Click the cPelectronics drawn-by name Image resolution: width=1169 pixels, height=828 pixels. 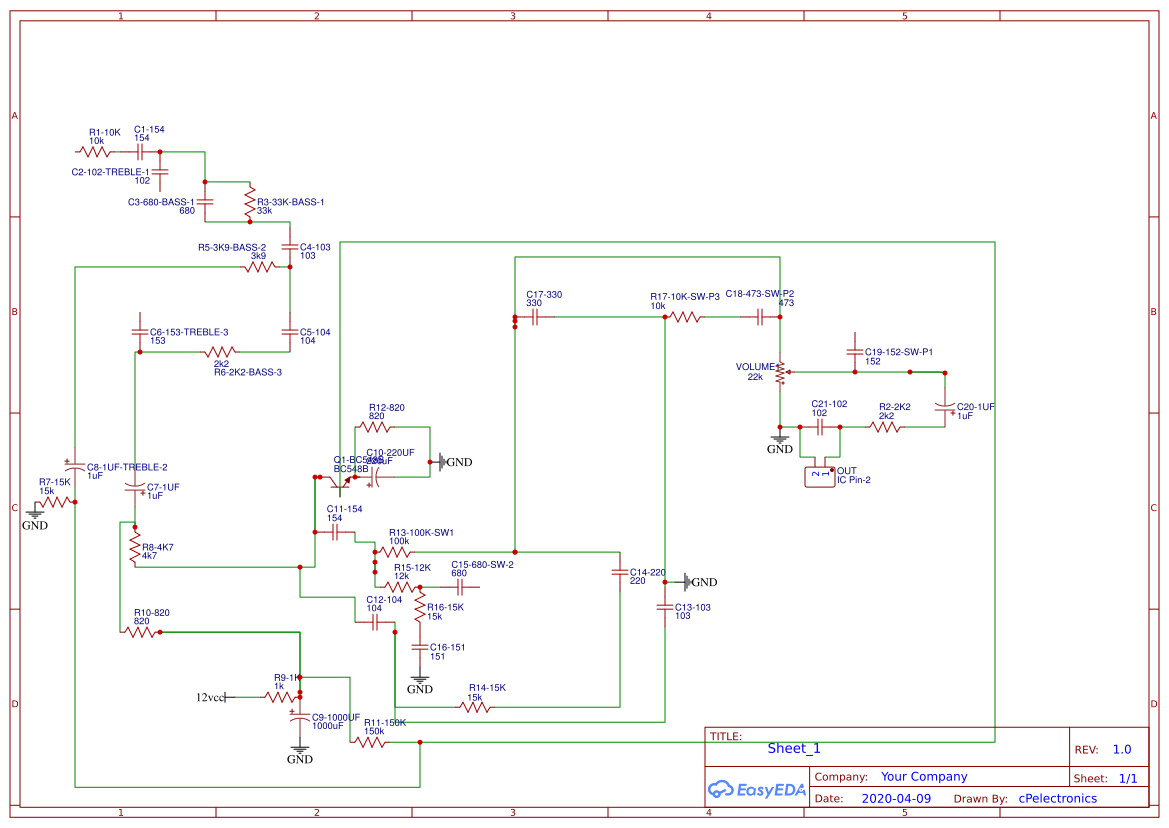pyautogui.click(x=1057, y=798)
